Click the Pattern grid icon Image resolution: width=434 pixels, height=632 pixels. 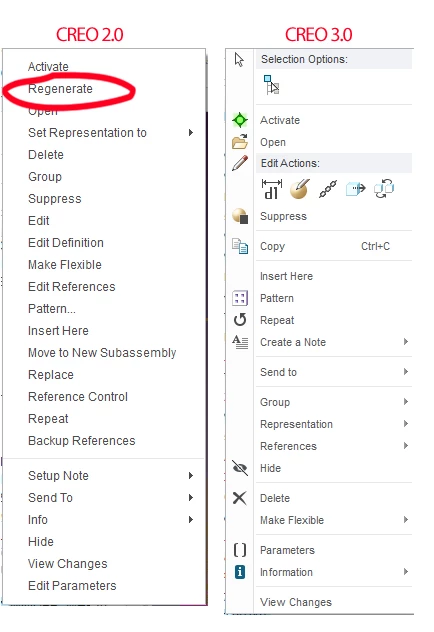(x=240, y=298)
